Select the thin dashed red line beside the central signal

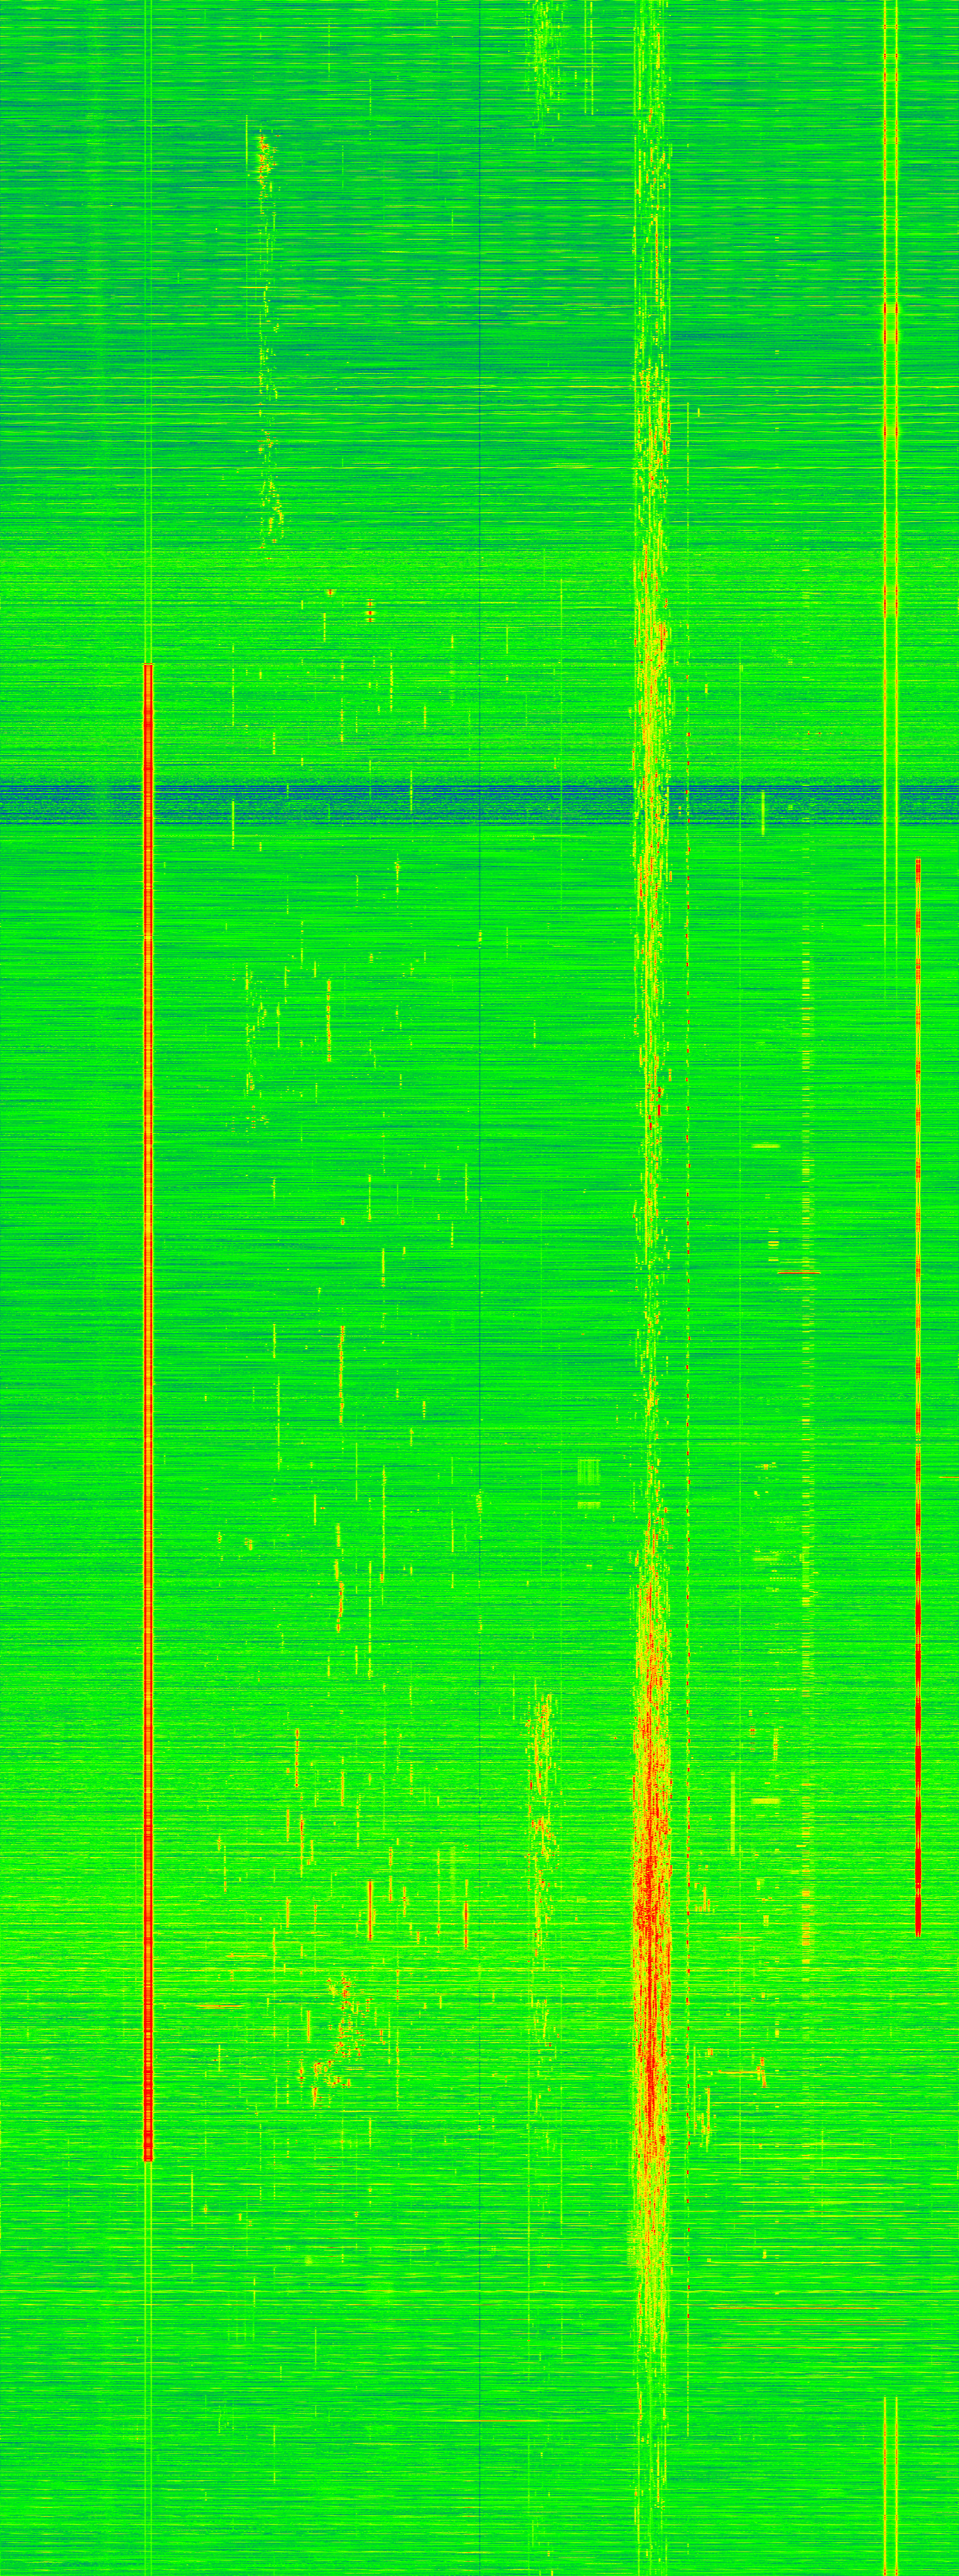688,1300
